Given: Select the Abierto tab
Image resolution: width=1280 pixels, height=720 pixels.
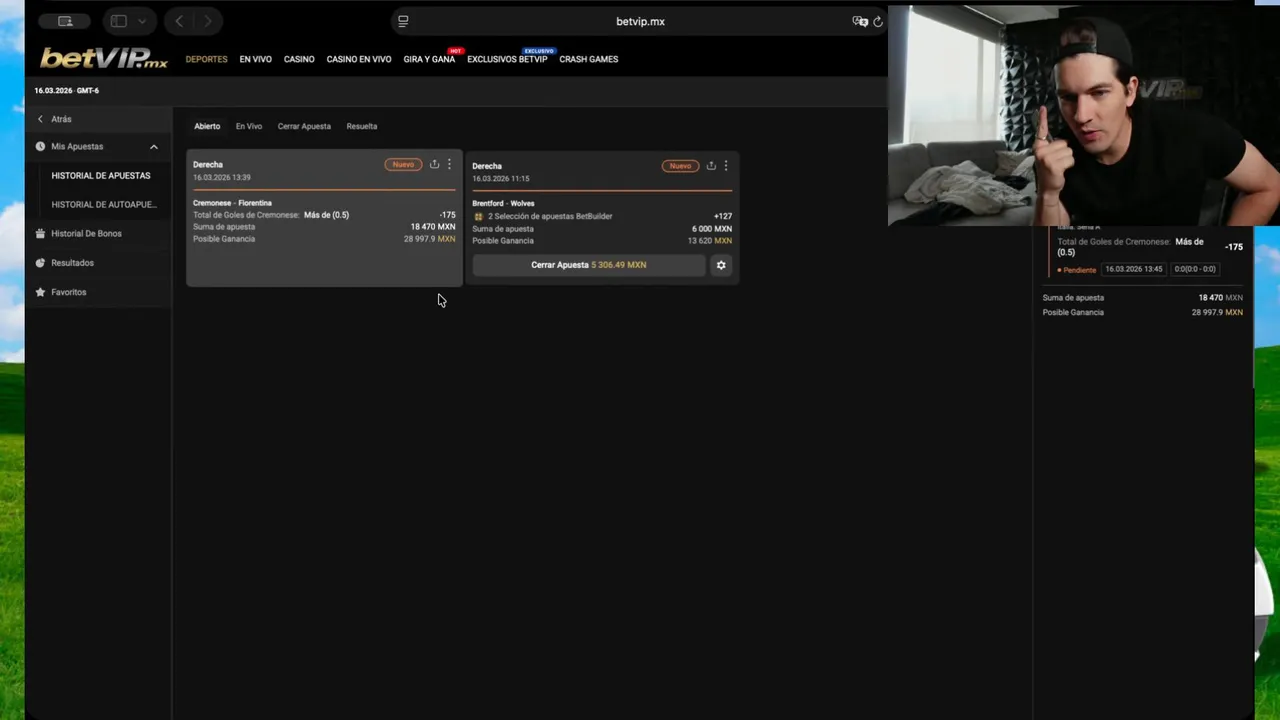Looking at the screenshot, I should (x=207, y=126).
